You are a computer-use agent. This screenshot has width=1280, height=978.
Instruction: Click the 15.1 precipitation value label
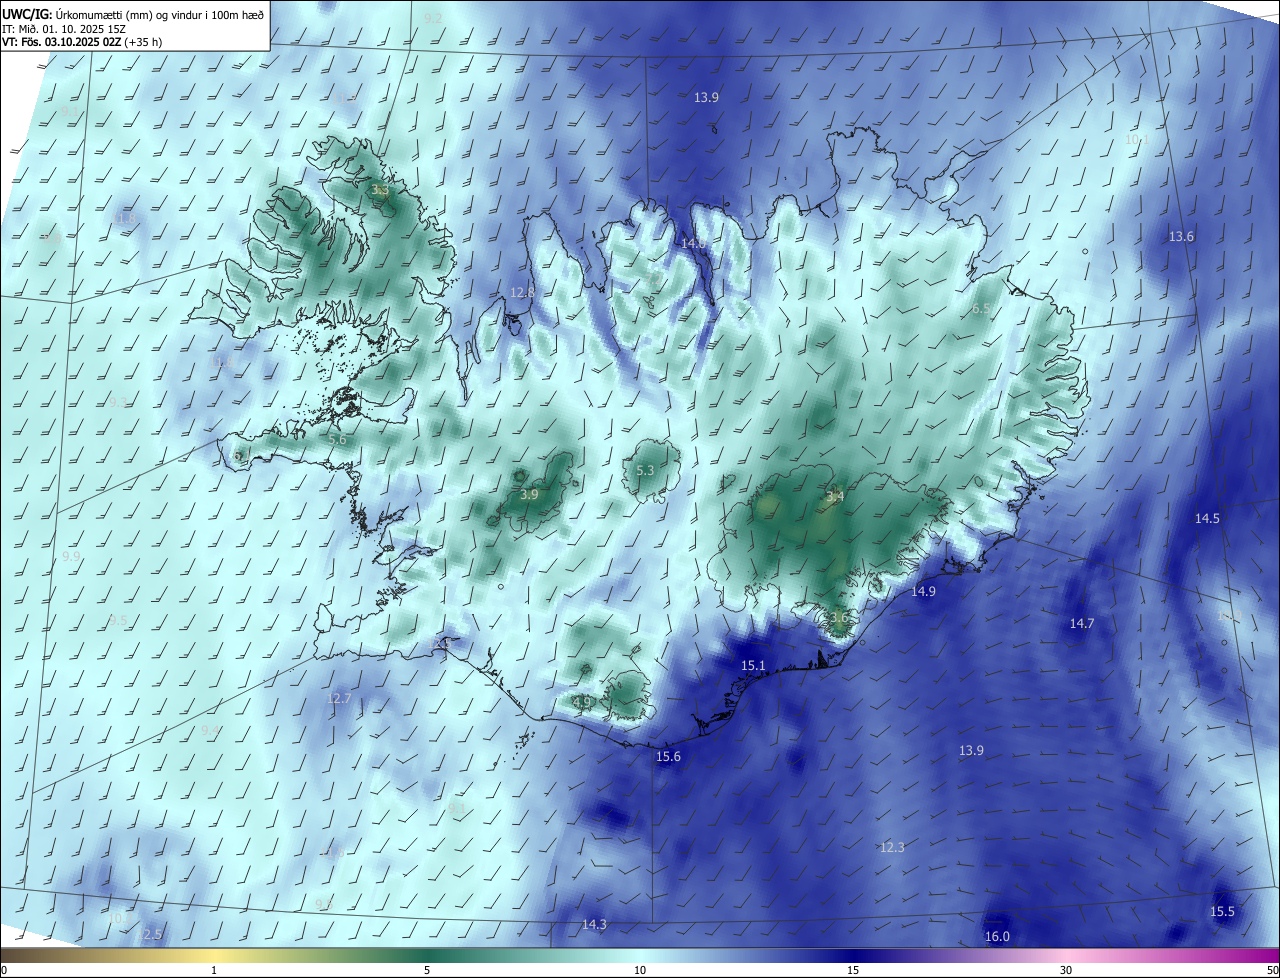point(753,665)
